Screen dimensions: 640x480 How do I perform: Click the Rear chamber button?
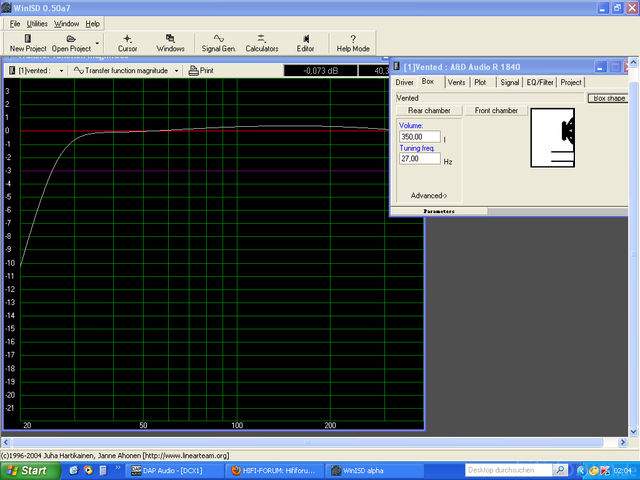(x=429, y=111)
